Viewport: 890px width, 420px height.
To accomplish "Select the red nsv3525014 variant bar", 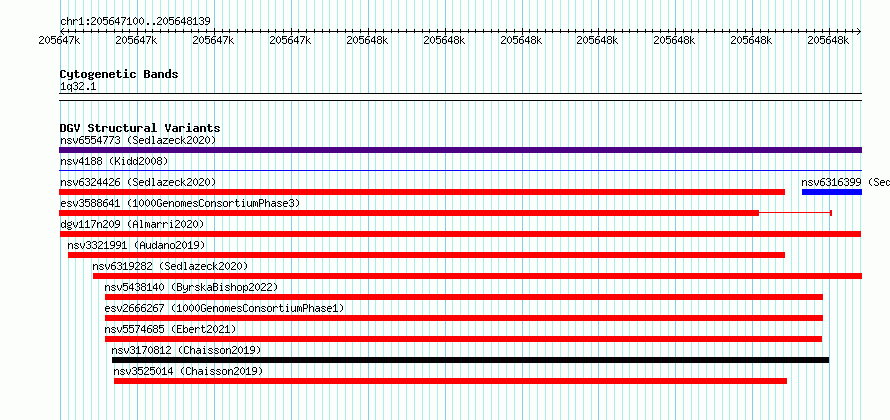I will 451,381.
